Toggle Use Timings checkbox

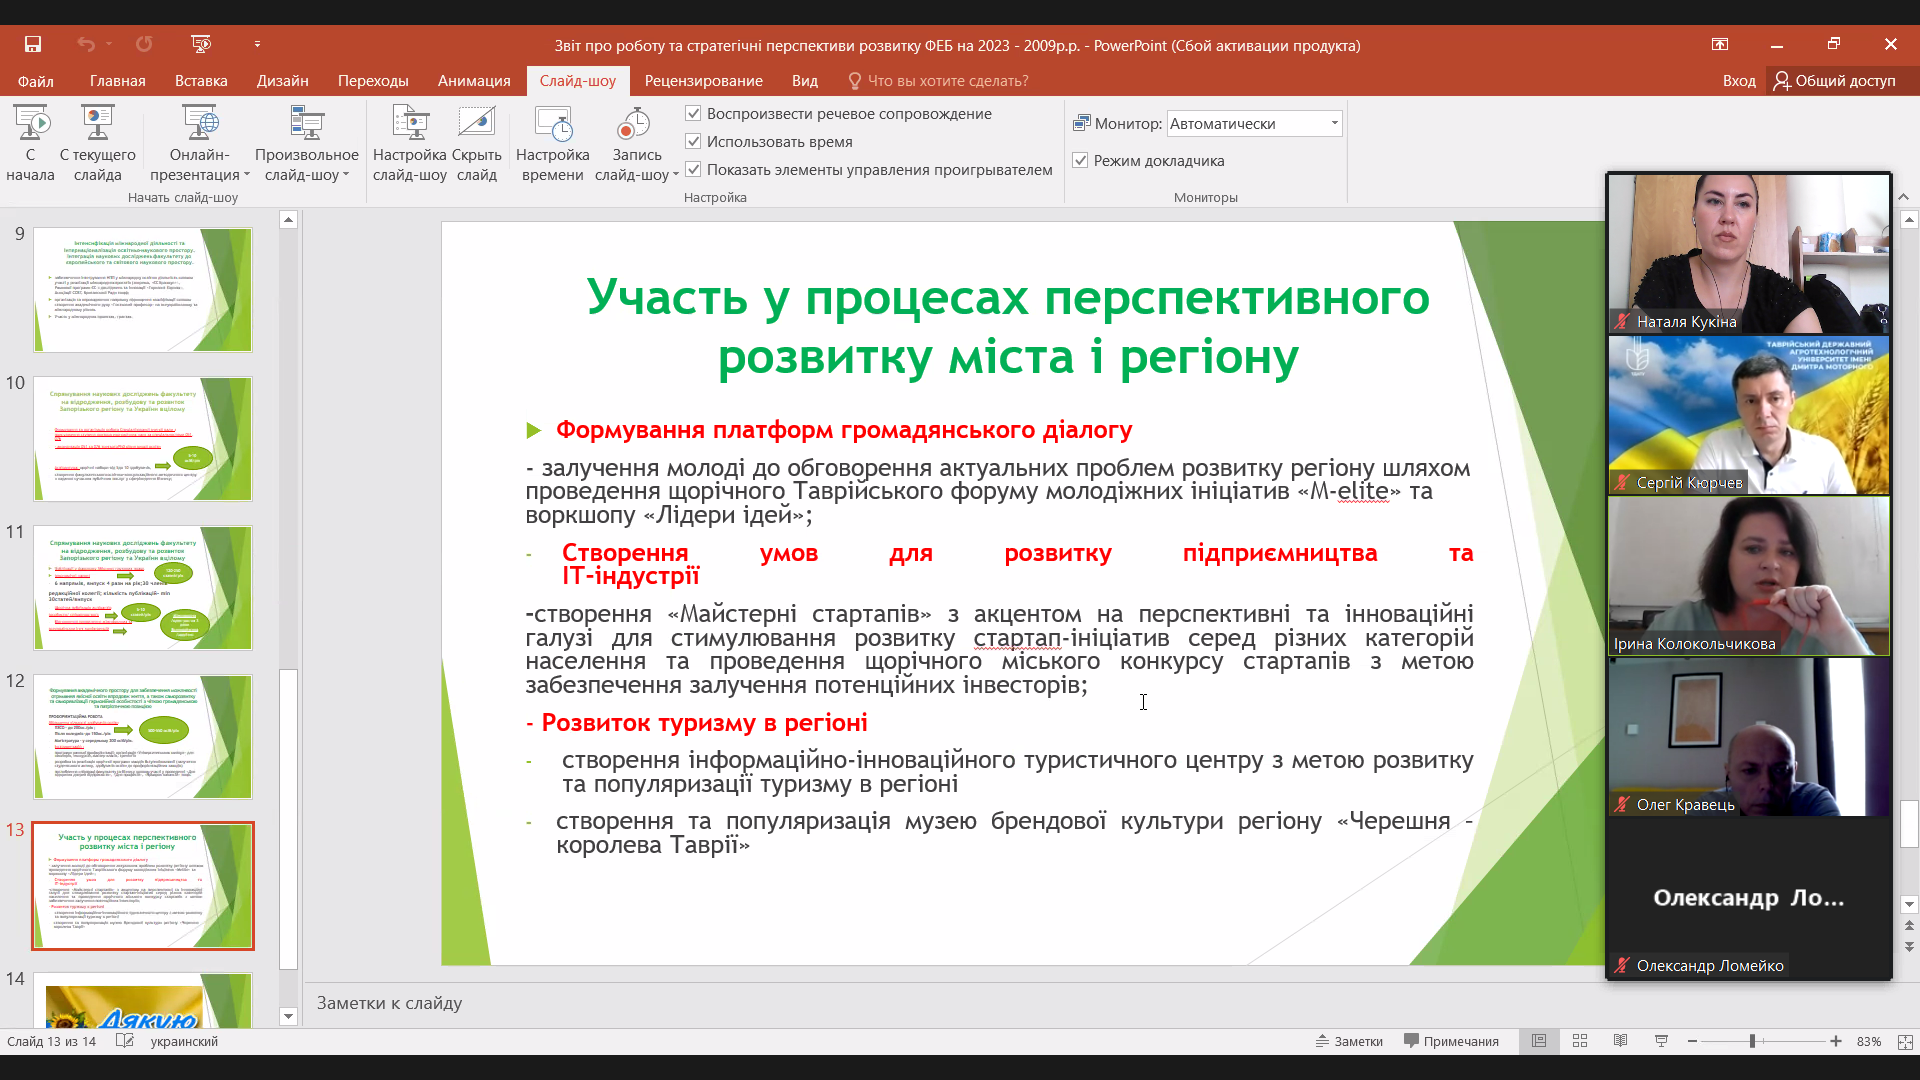click(x=693, y=142)
